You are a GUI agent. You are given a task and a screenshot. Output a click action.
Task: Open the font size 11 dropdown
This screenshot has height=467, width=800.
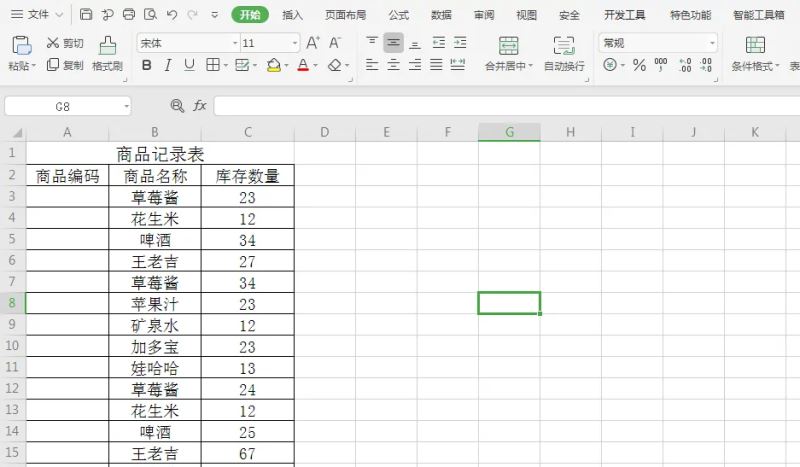[295, 43]
